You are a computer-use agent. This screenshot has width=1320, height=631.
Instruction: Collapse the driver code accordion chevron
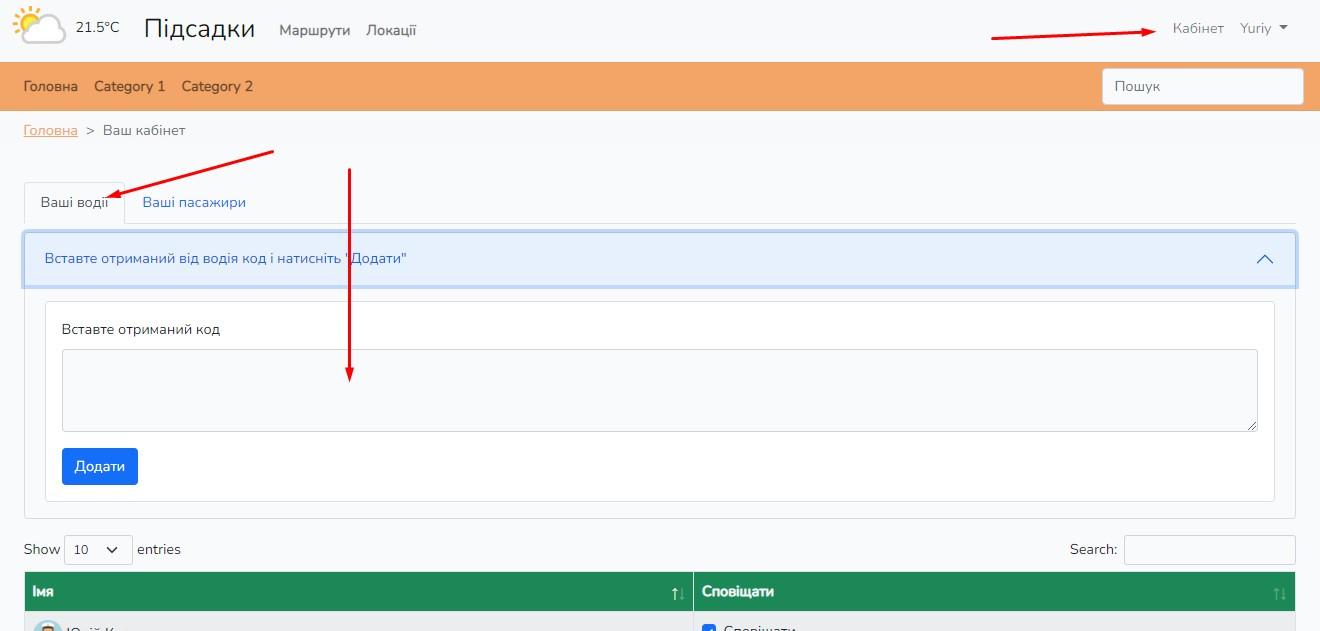pos(1264,259)
